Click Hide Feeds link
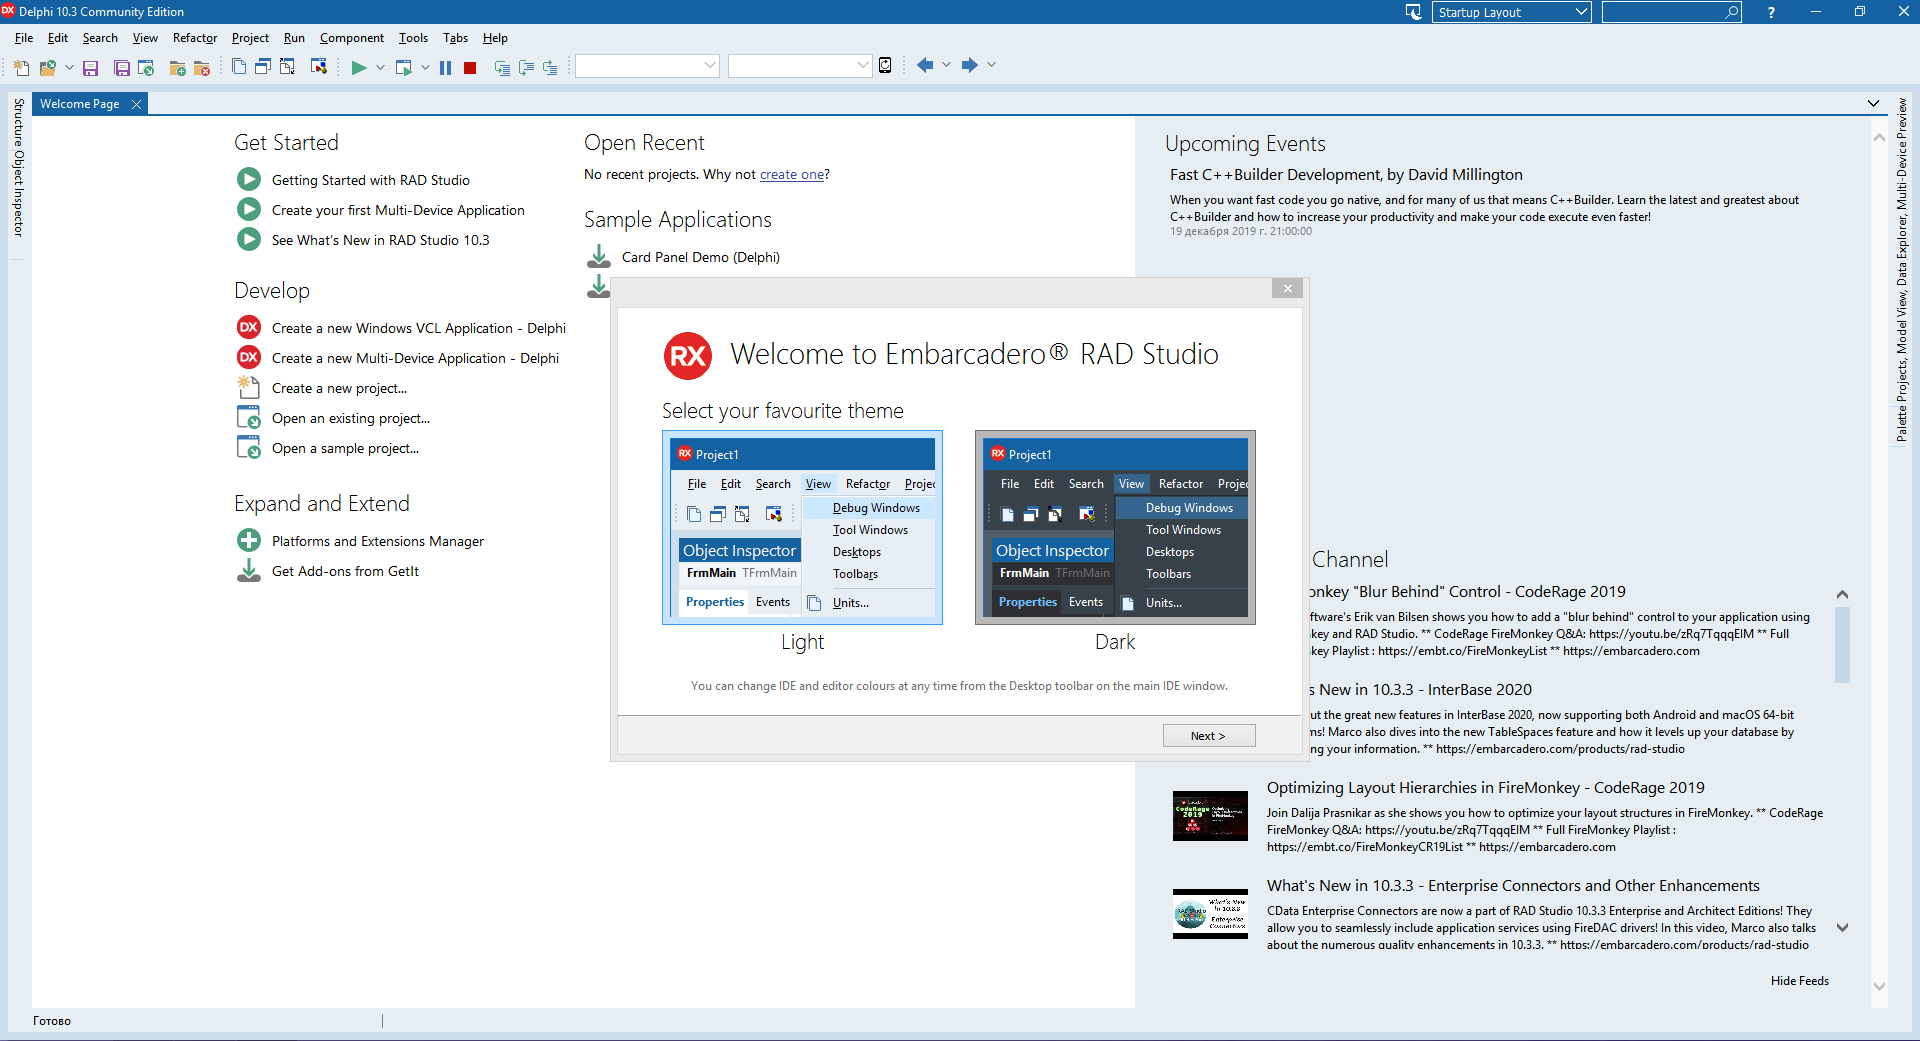Viewport: 1920px width, 1041px height. pos(1800,981)
